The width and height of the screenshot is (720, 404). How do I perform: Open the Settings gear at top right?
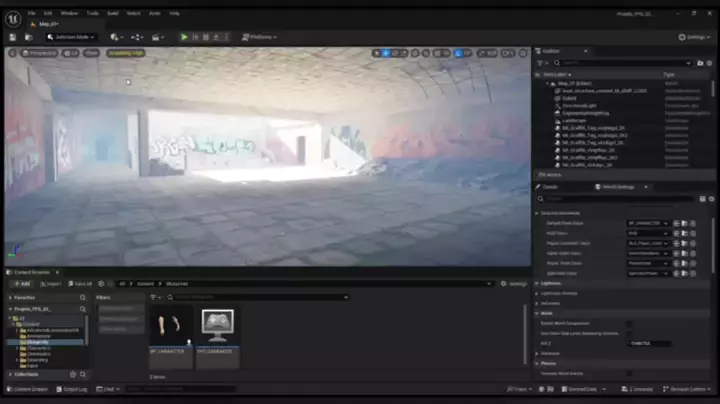pyautogui.click(x=695, y=37)
